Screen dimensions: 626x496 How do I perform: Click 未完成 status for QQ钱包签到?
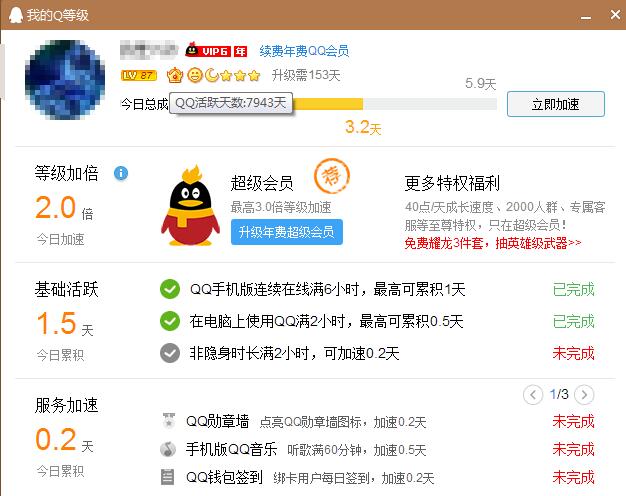coord(574,478)
